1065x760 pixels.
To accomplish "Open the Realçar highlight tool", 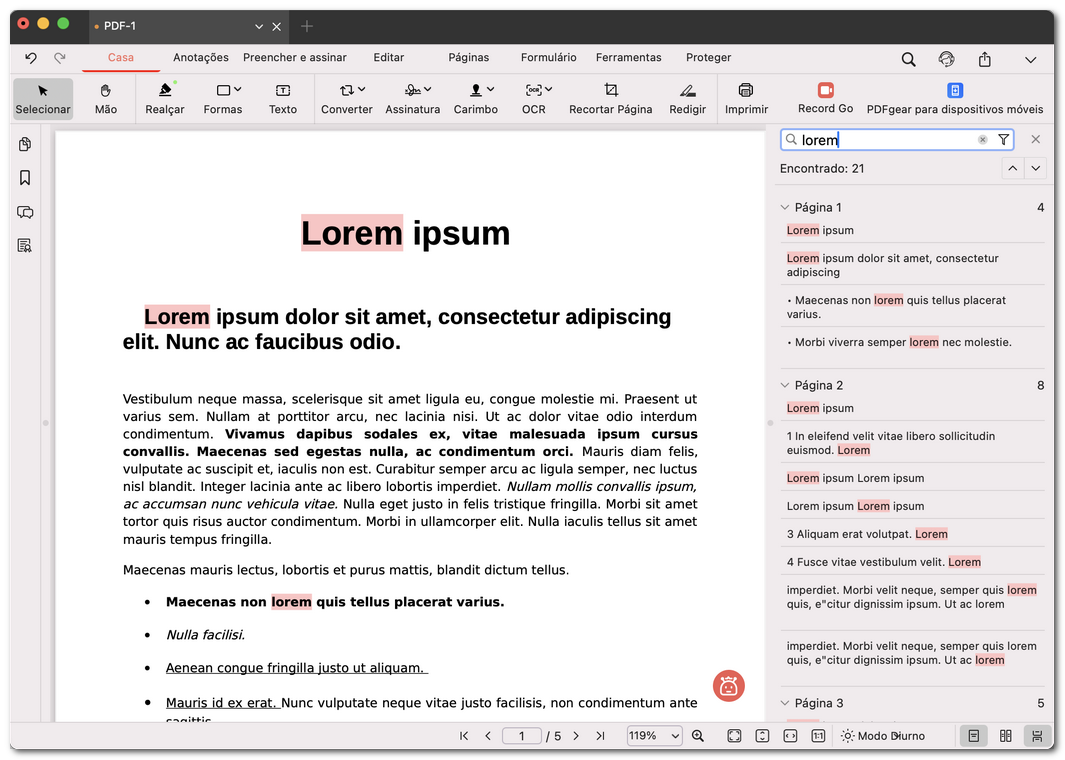I will pyautogui.click(x=164, y=99).
